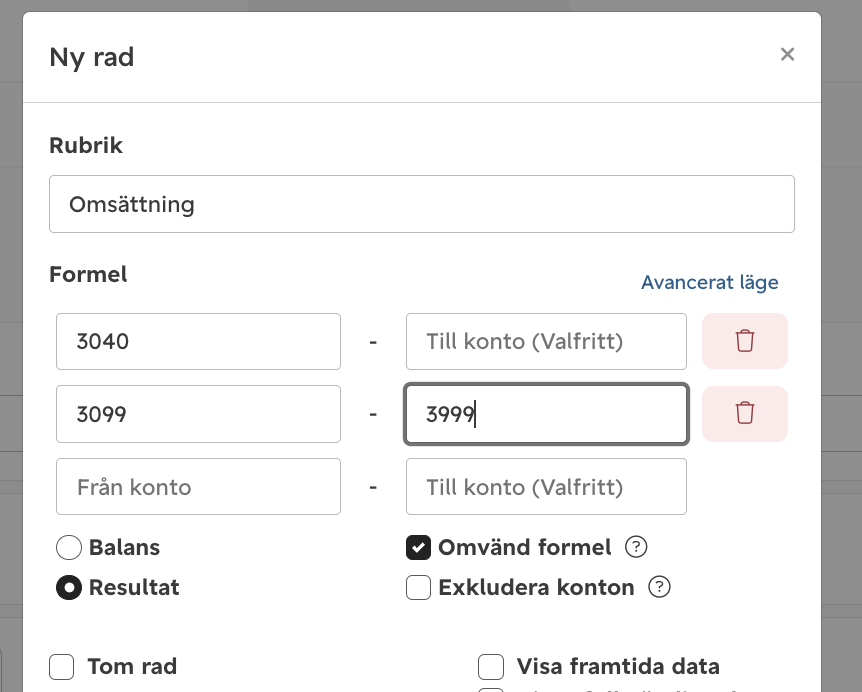Select the Balans radio button
The height and width of the screenshot is (692, 862).
pos(69,547)
